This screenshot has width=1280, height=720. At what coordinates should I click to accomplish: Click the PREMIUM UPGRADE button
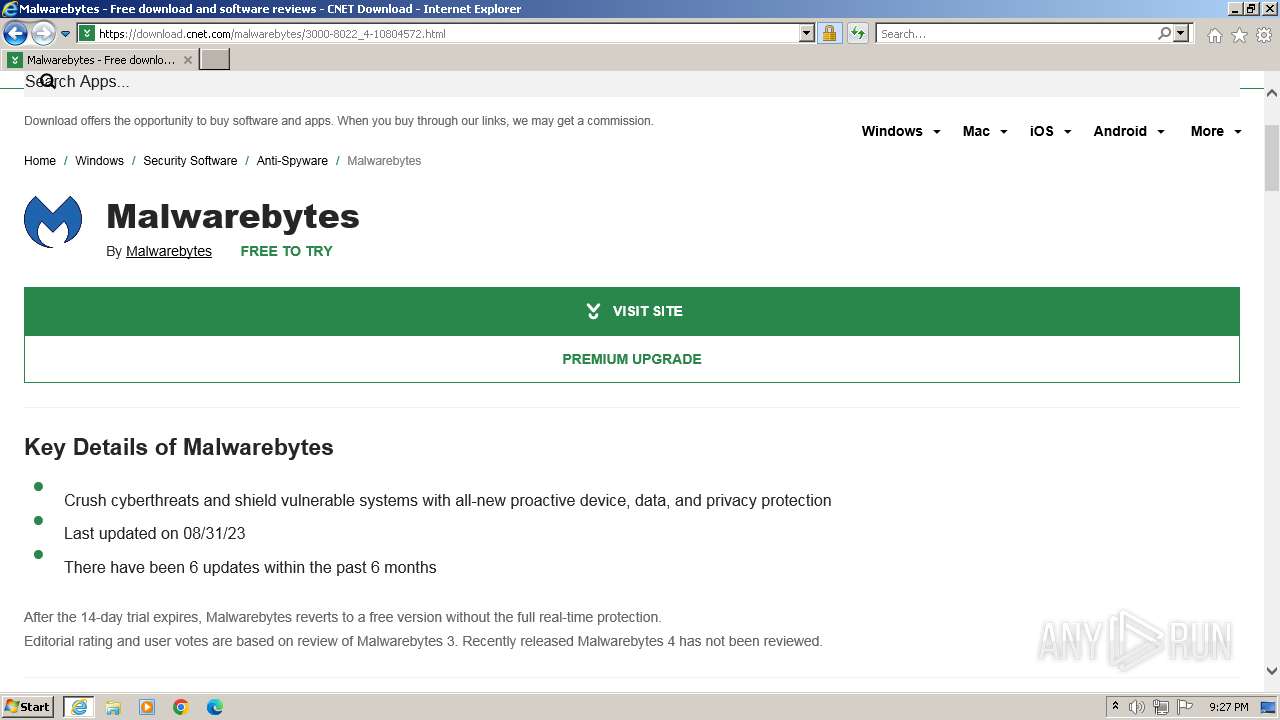(x=632, y=359)
